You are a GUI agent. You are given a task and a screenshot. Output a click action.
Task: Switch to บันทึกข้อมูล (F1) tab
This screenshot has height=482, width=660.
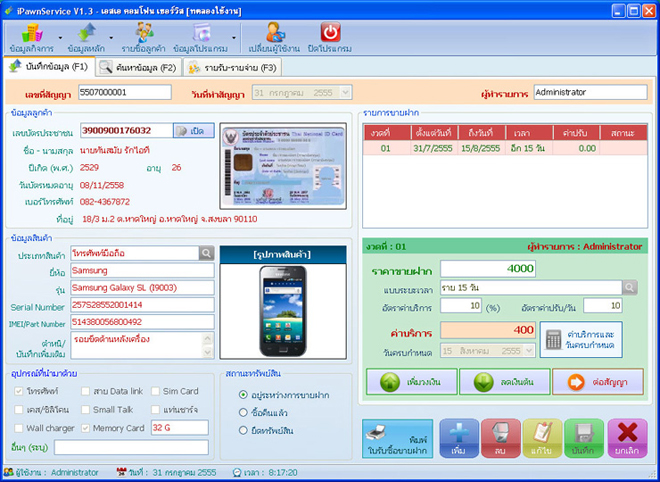(49, 67)
